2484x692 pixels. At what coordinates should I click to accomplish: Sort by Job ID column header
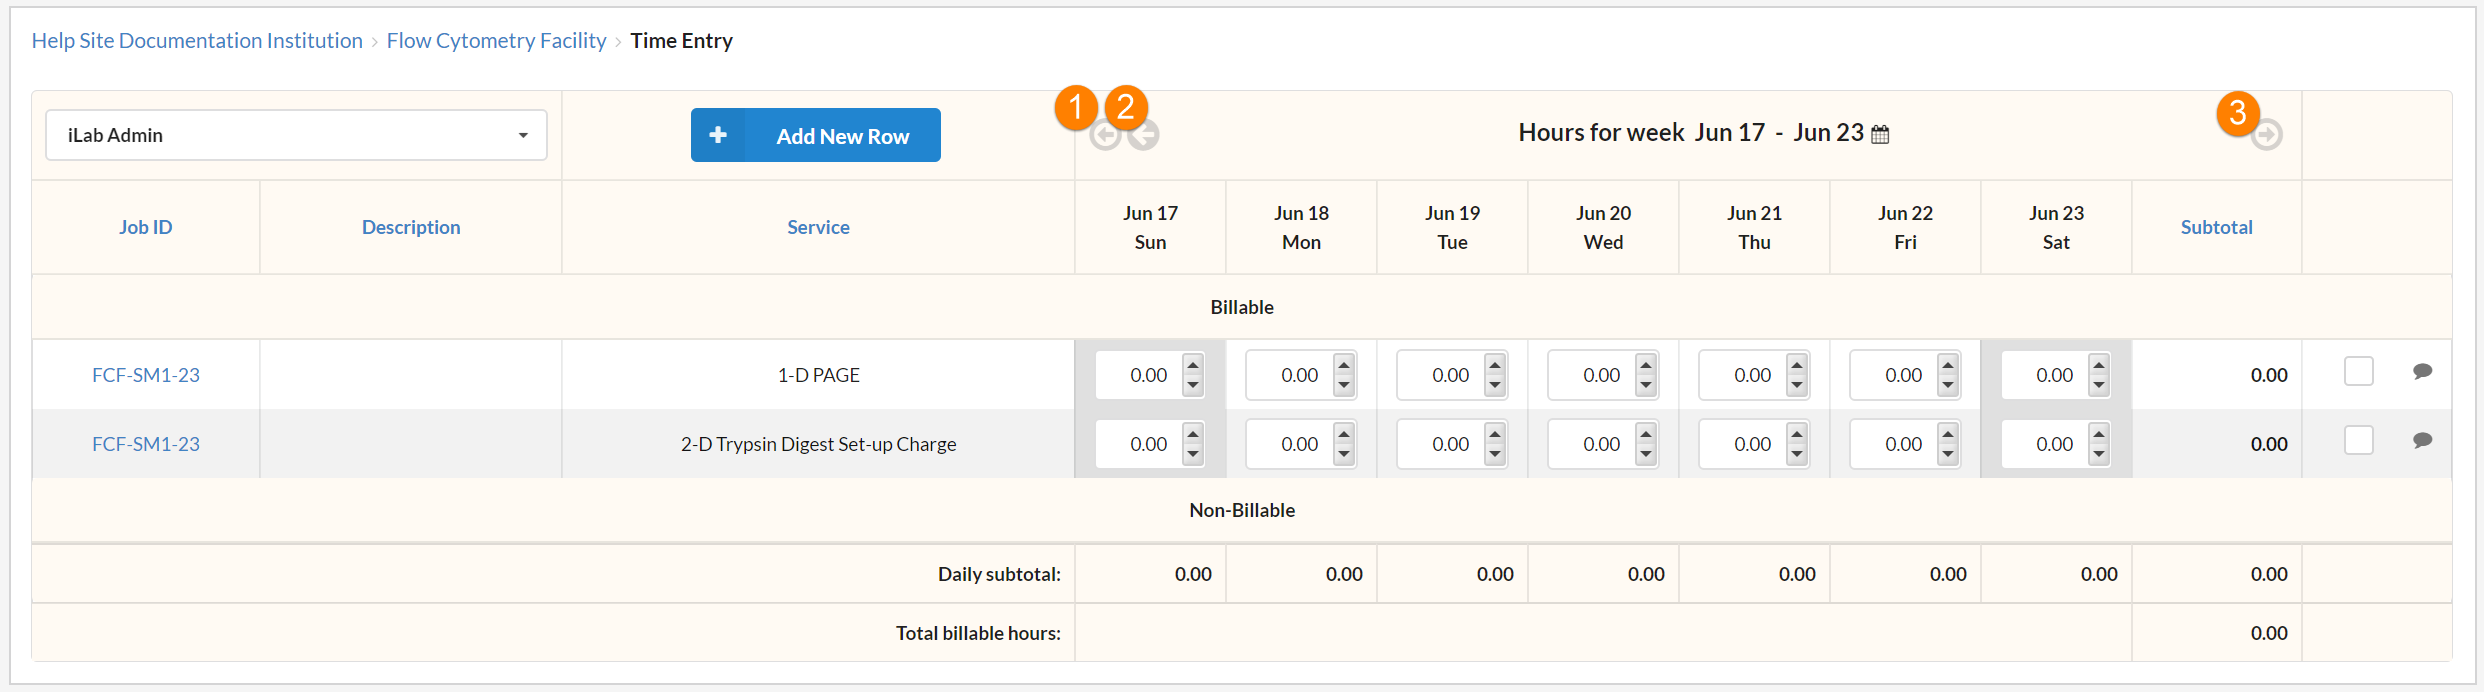pyautogui.click(x=146, y=227)
